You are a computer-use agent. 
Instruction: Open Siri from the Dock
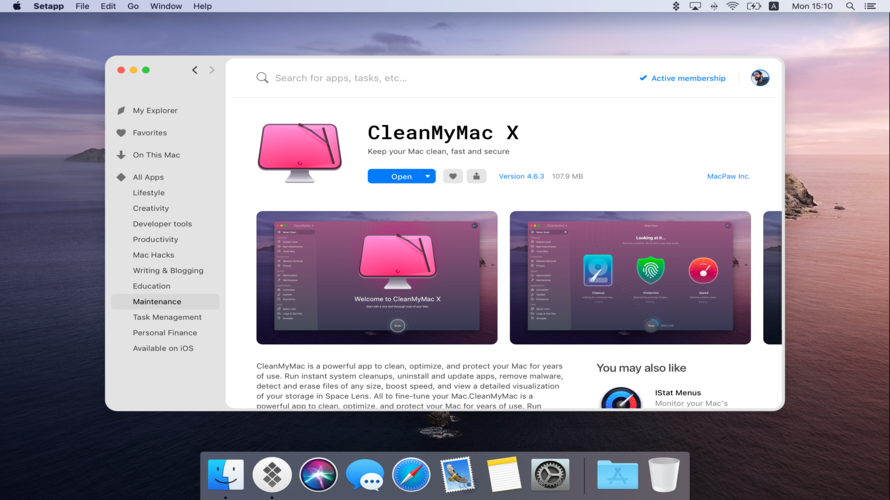coord(318,474)
